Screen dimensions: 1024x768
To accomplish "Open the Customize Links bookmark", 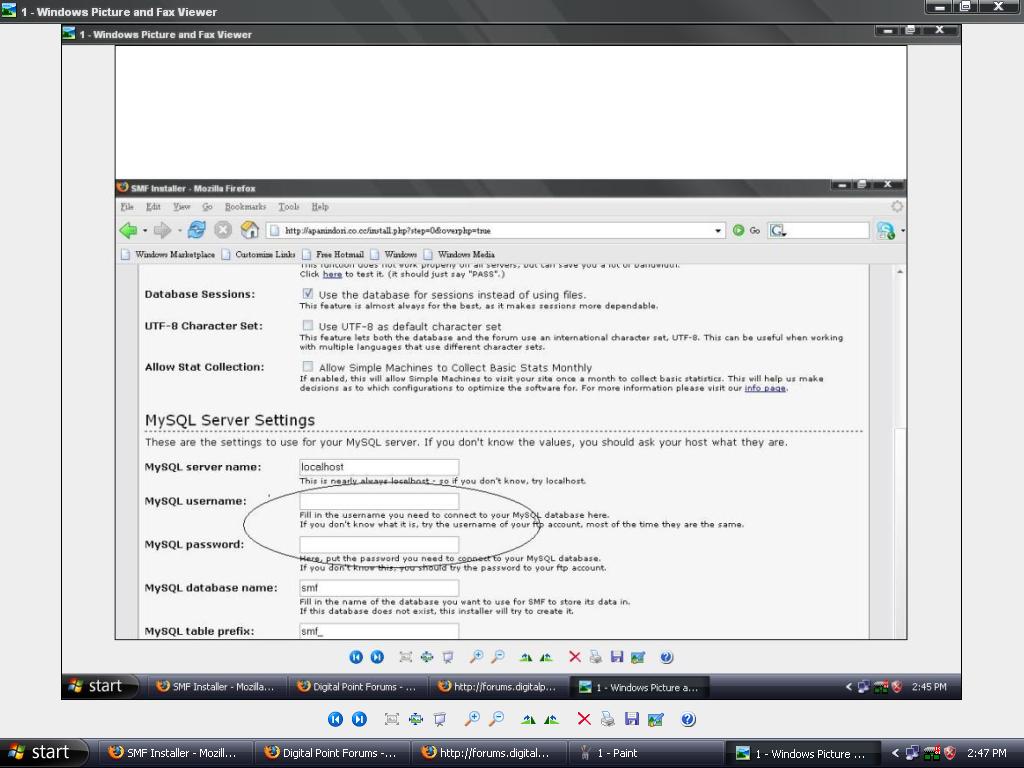I will pyautogui.click(x=259, y=254).
